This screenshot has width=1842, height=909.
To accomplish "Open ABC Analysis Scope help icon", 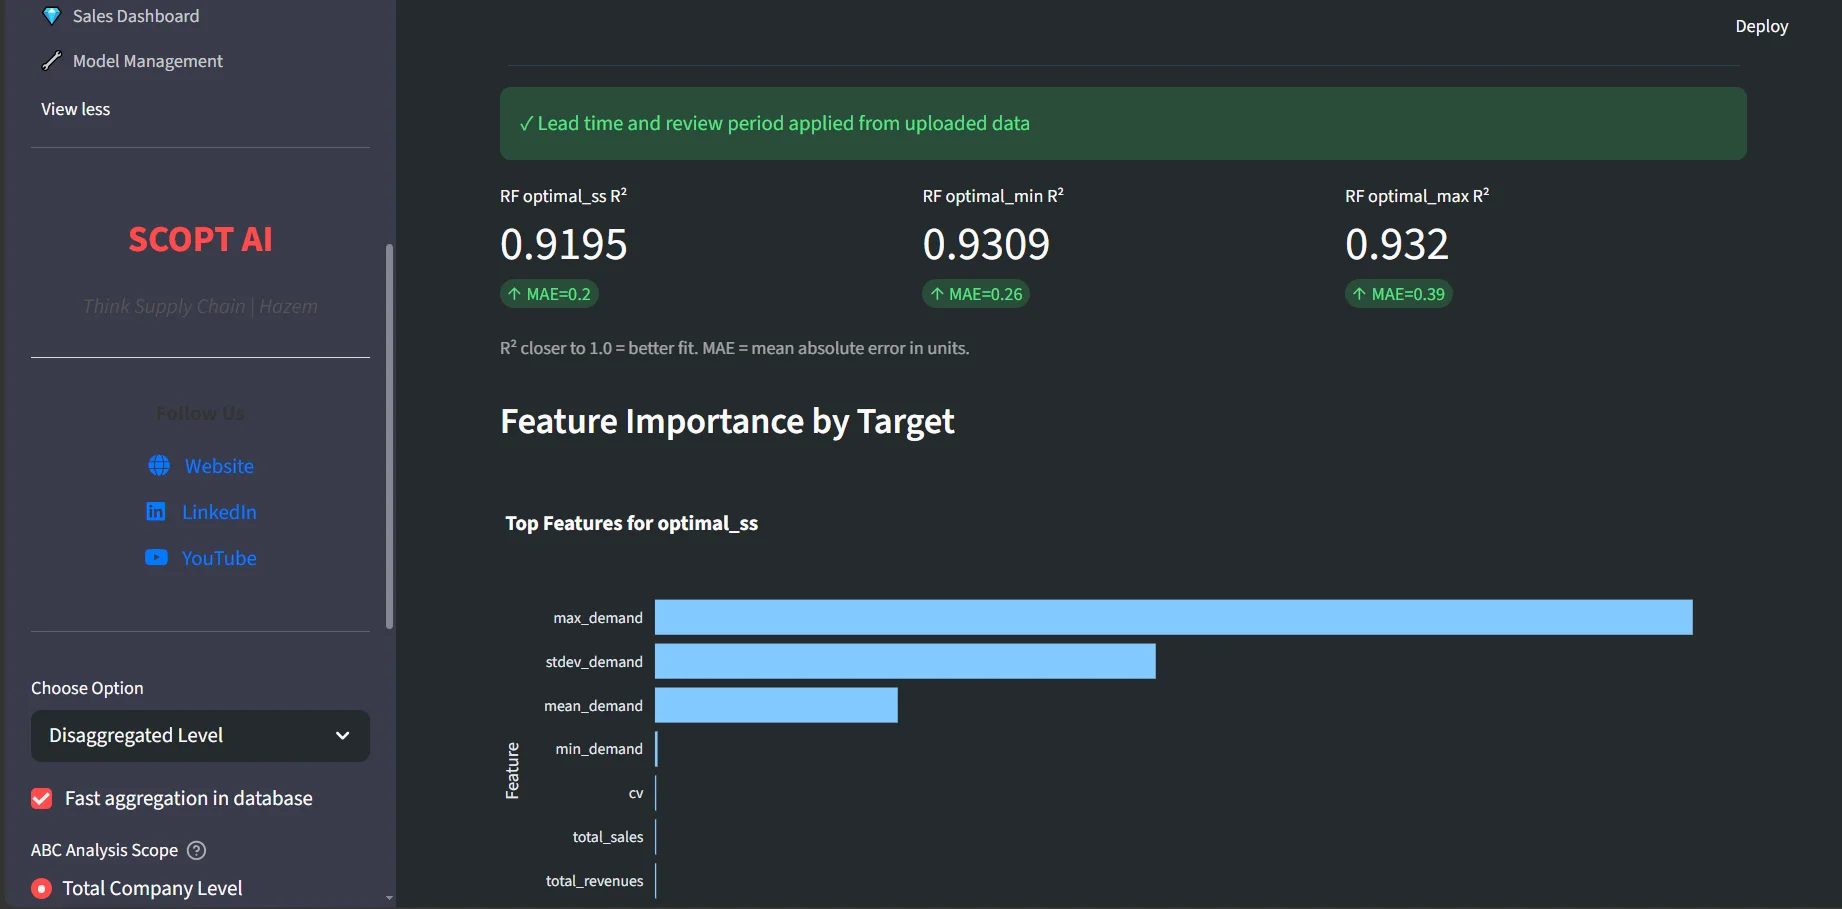I will click(197, 851).
